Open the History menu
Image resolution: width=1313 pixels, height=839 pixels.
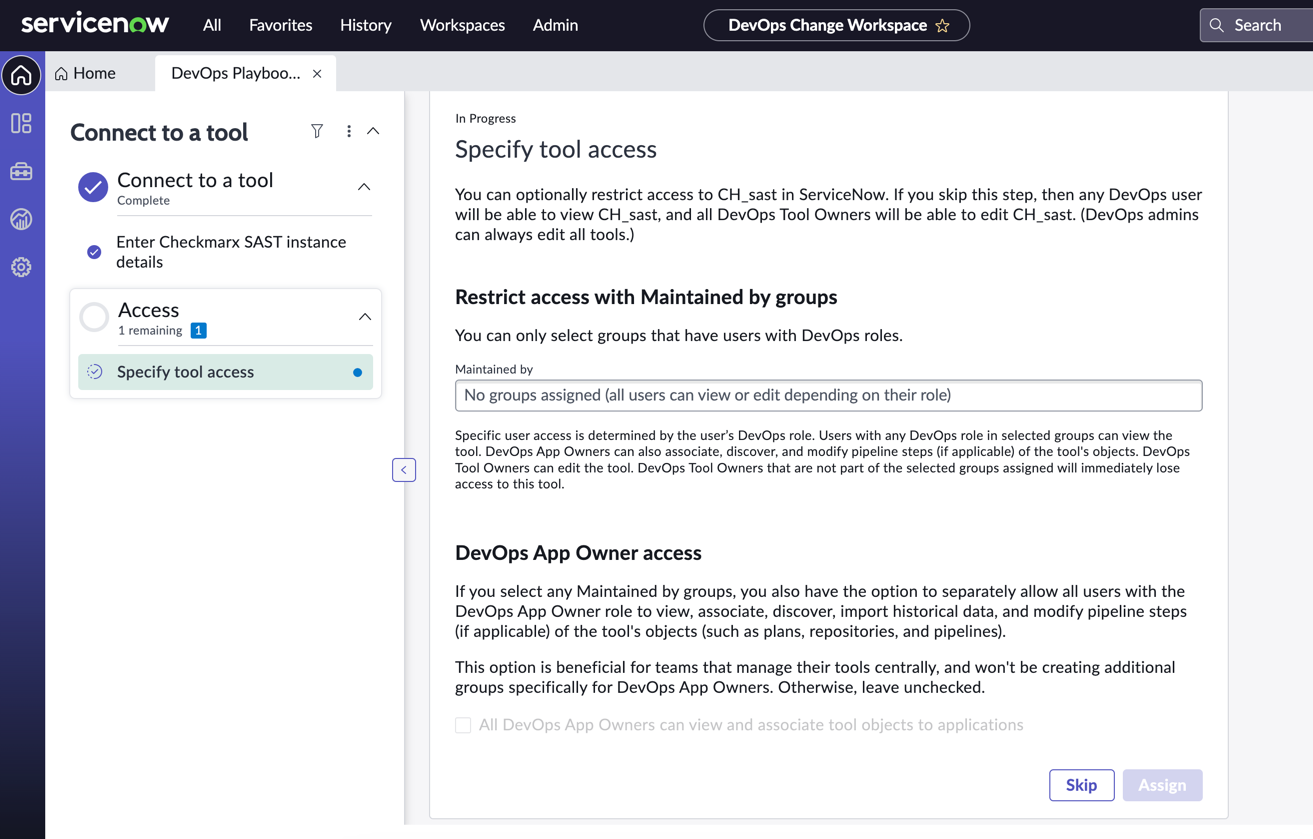[x=366, y=25]
